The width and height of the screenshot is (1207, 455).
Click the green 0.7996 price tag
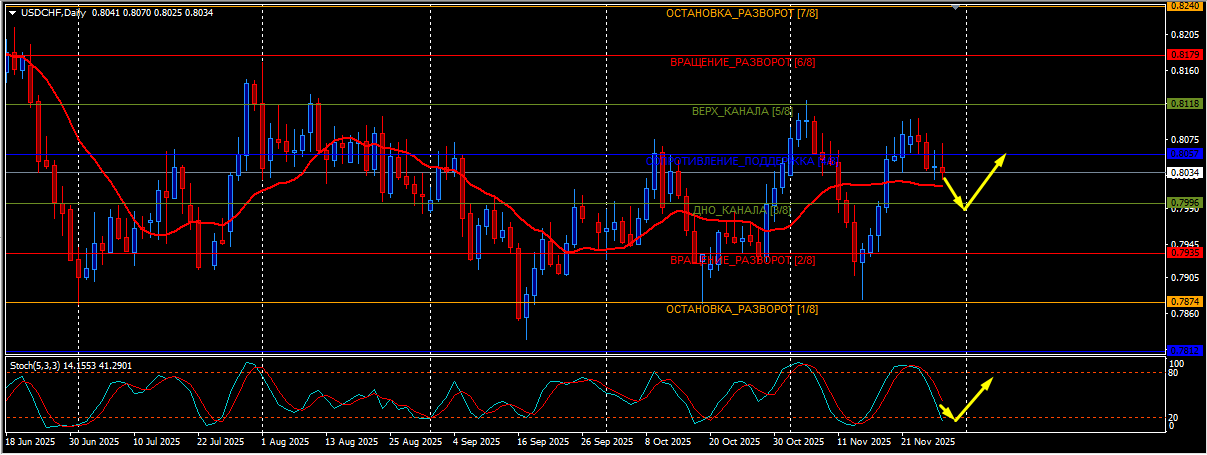pyautogui.click(x=1185, y=203)
